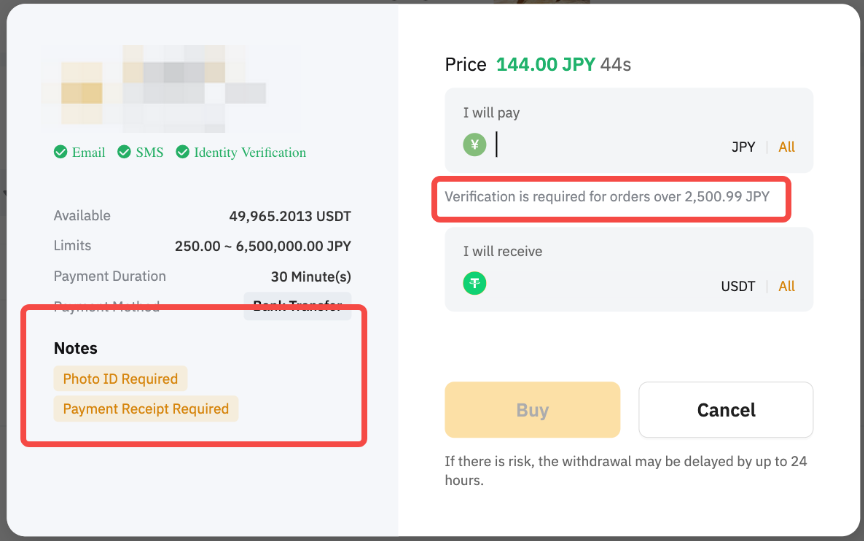
Task: Click the Photo ID Required tag
Action: [120, 379]
